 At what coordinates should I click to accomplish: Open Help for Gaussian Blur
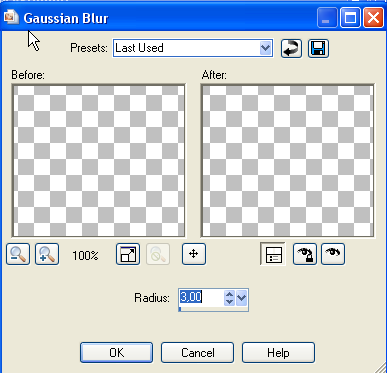(x=278, y=353)
